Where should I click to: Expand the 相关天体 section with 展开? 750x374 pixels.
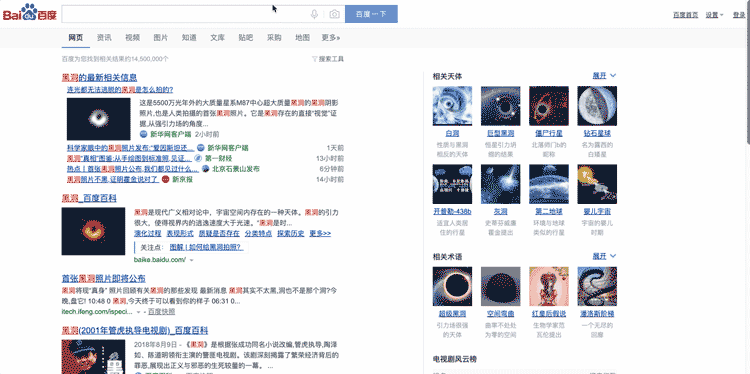[605, 76]
